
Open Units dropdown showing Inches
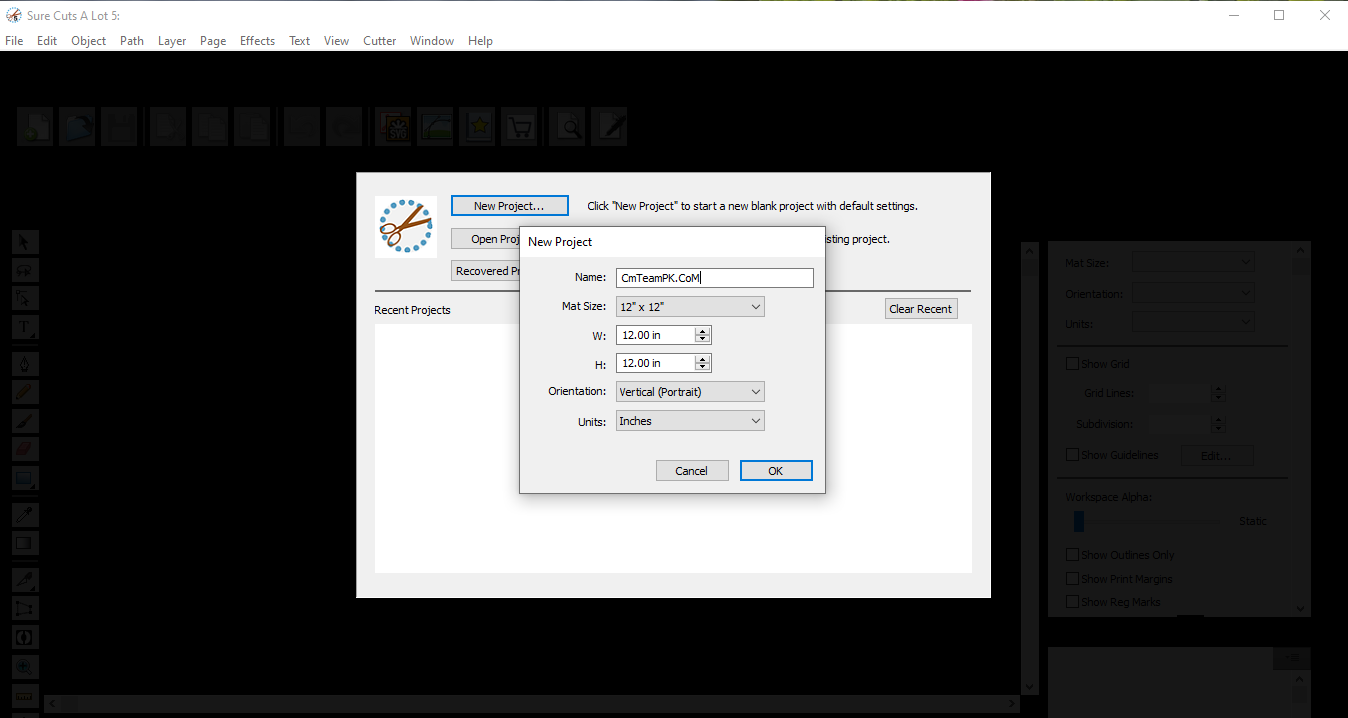690,421
